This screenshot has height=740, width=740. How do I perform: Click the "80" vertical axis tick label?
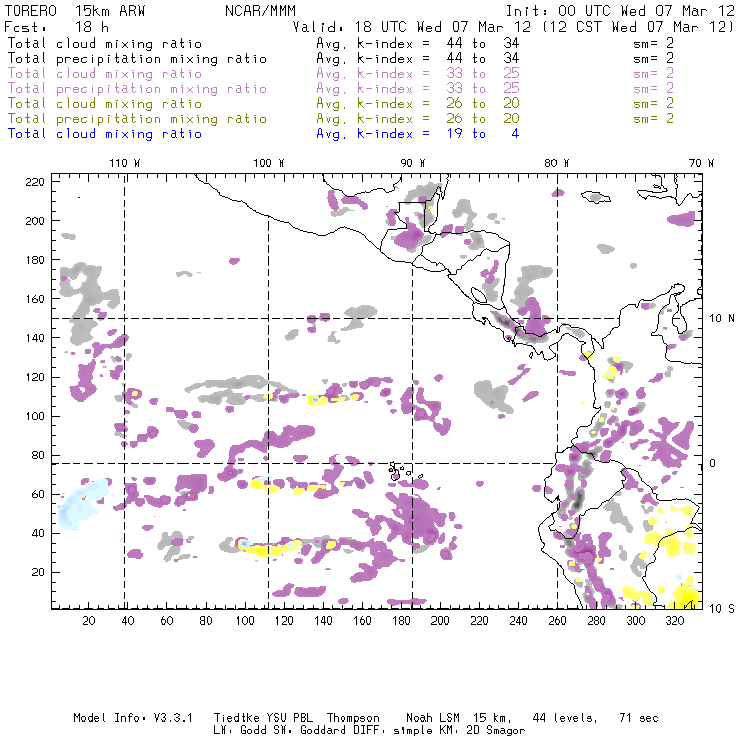click(x=38, y=455)
